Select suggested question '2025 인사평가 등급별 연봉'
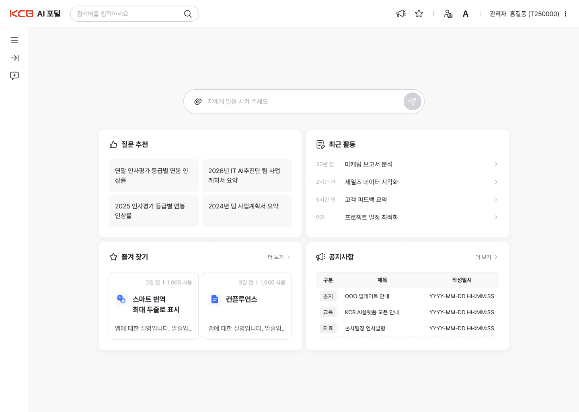579x412 pixels. coord(154,211)
